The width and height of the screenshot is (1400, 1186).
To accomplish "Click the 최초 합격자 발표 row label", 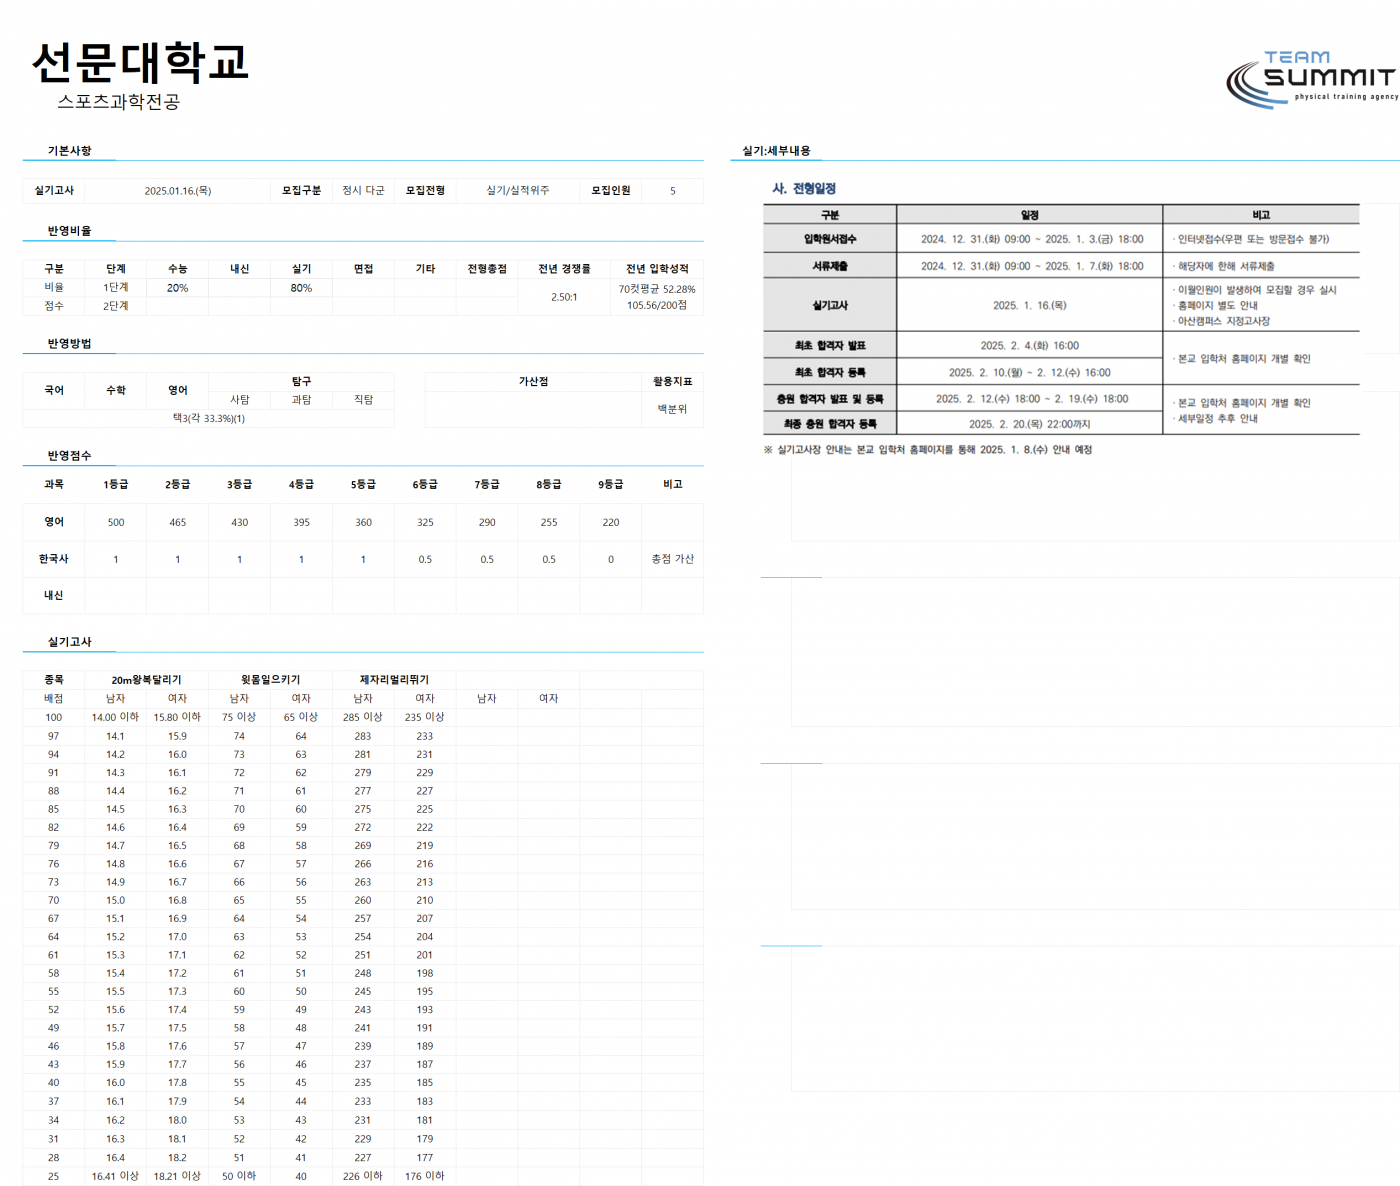I will pyautogui.click(x=830, y=345).
